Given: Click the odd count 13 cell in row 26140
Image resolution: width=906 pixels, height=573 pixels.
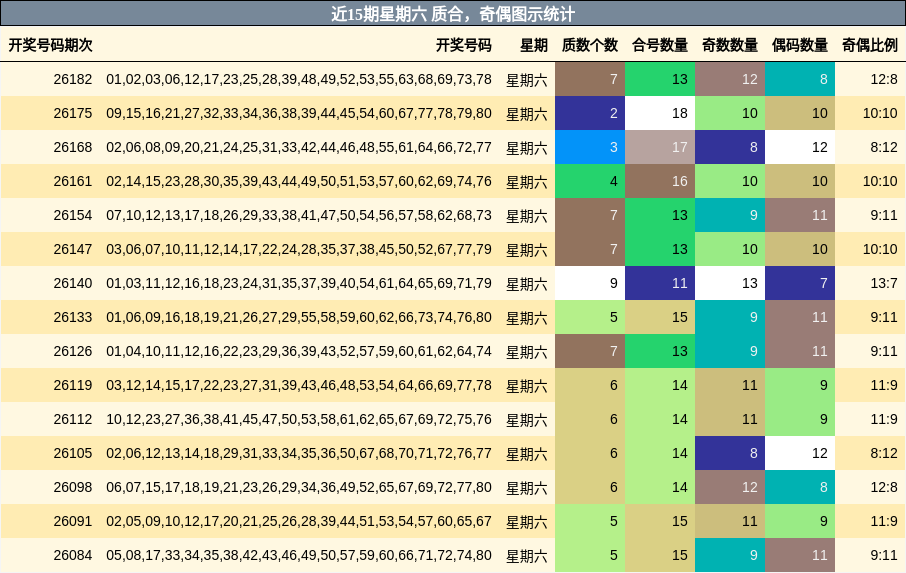Looking at the screenshot, I should click(730, 284).
